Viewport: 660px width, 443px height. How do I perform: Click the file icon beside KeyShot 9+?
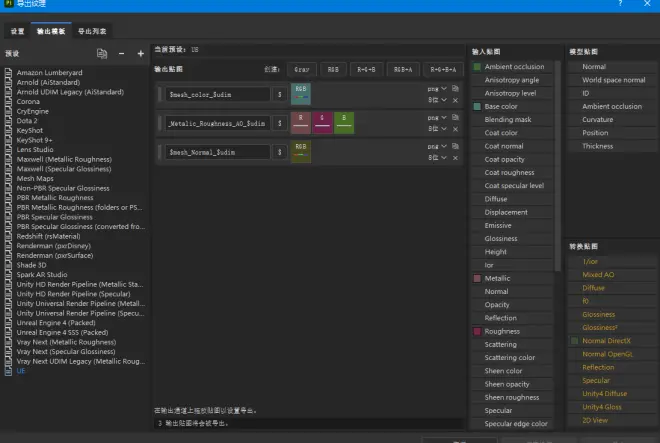pos(8,140)
